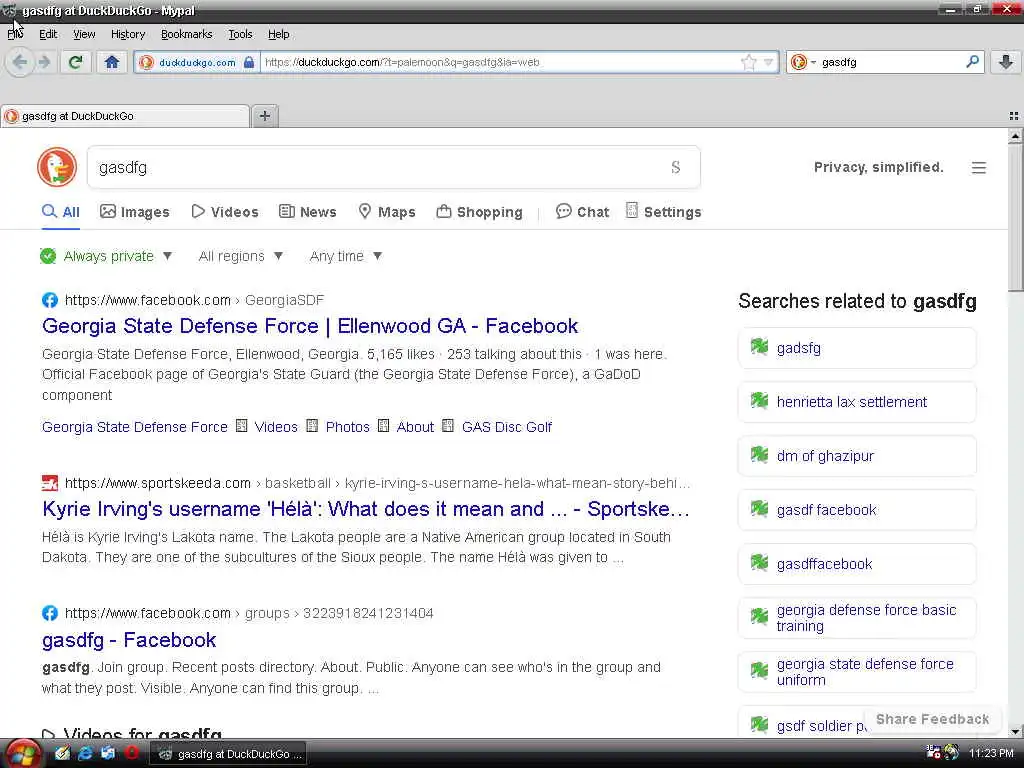
Task: Search related term henrietta lax settlement
Action: coord(857,402)
